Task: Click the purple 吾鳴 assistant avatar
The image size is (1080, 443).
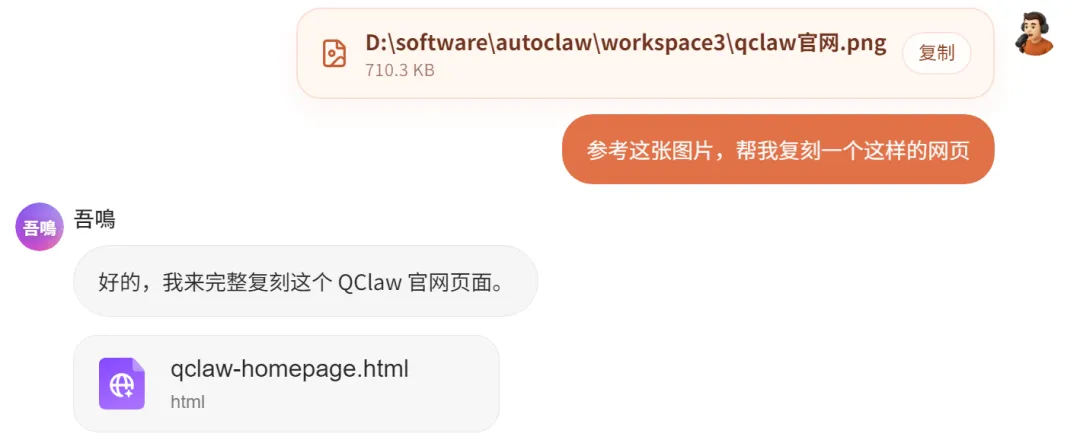Action: pyautogui.click(x=39, y=227)
